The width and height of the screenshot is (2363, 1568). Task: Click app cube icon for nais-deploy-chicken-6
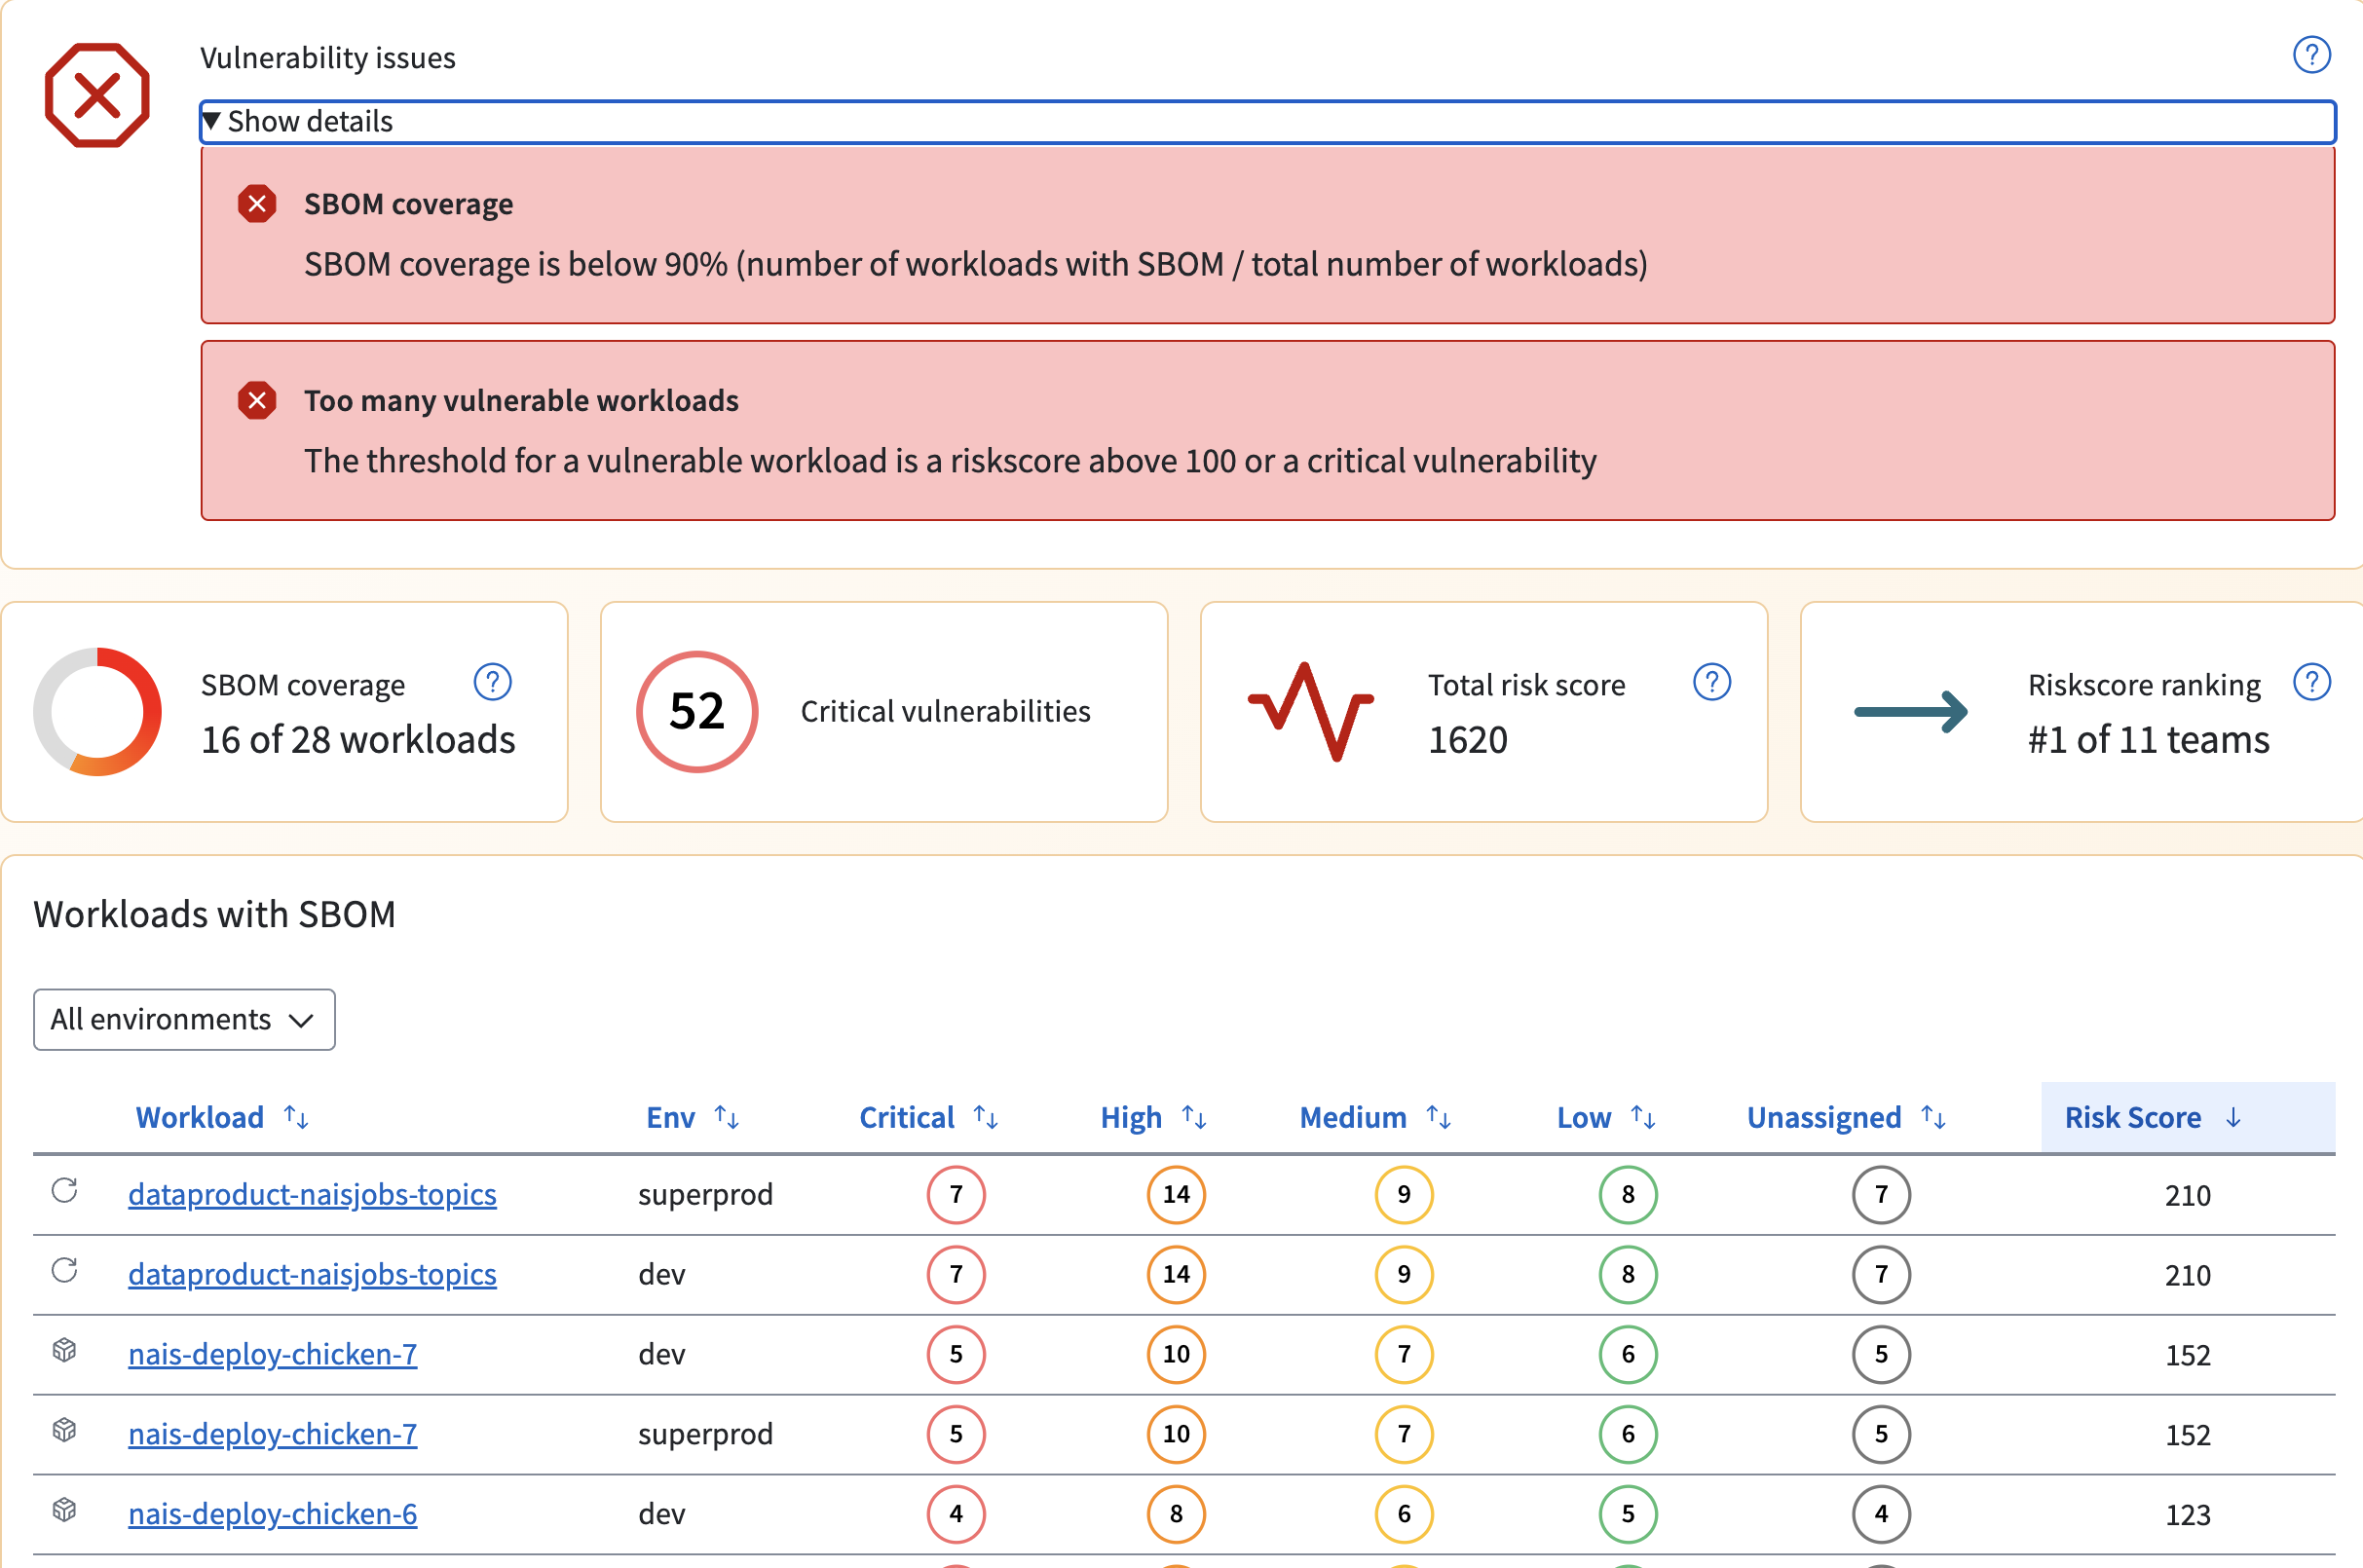pos(64,1510)
